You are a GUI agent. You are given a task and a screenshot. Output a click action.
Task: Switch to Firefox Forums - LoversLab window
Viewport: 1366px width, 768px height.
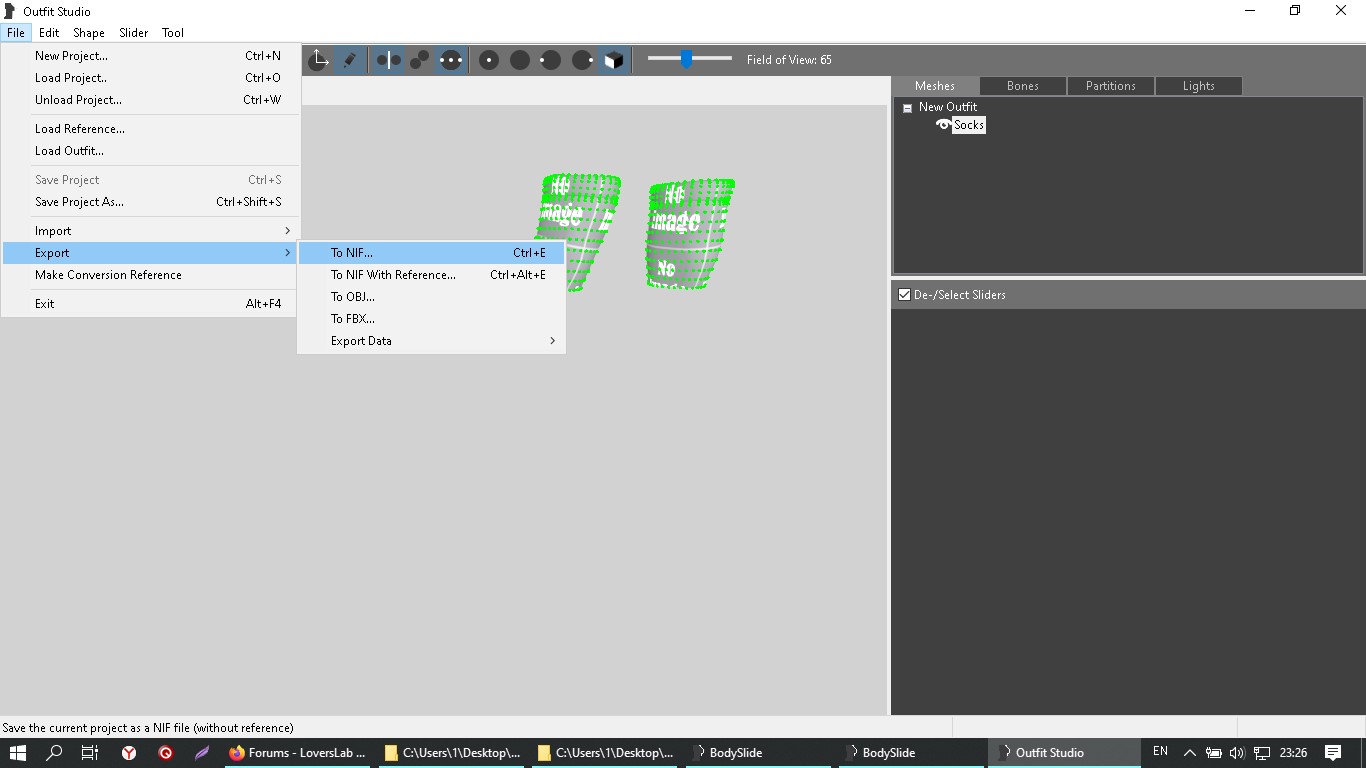tap(299, 753)
